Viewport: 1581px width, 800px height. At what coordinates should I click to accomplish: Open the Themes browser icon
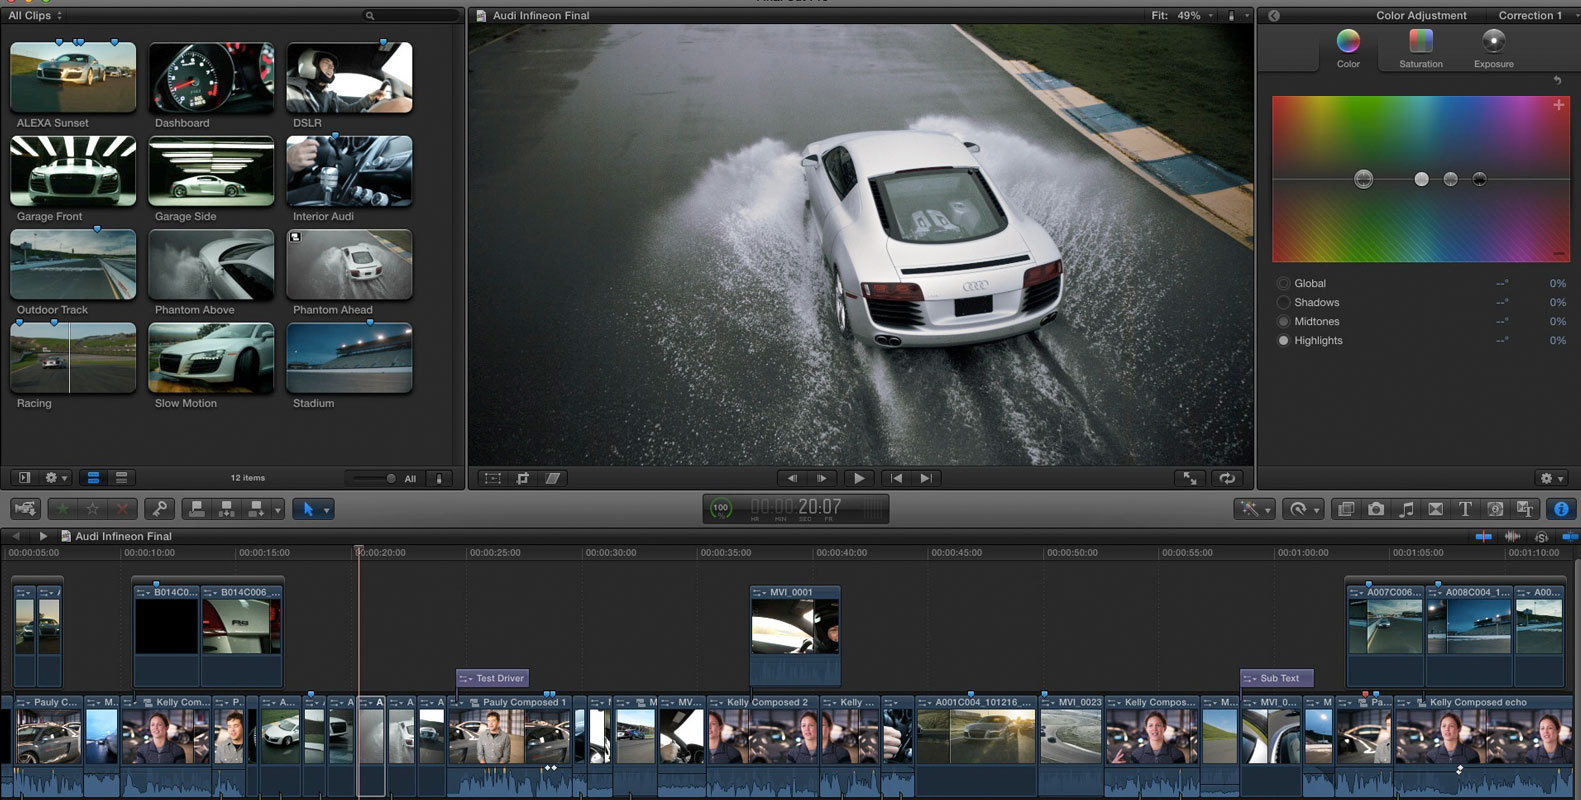coord(1525,509)
